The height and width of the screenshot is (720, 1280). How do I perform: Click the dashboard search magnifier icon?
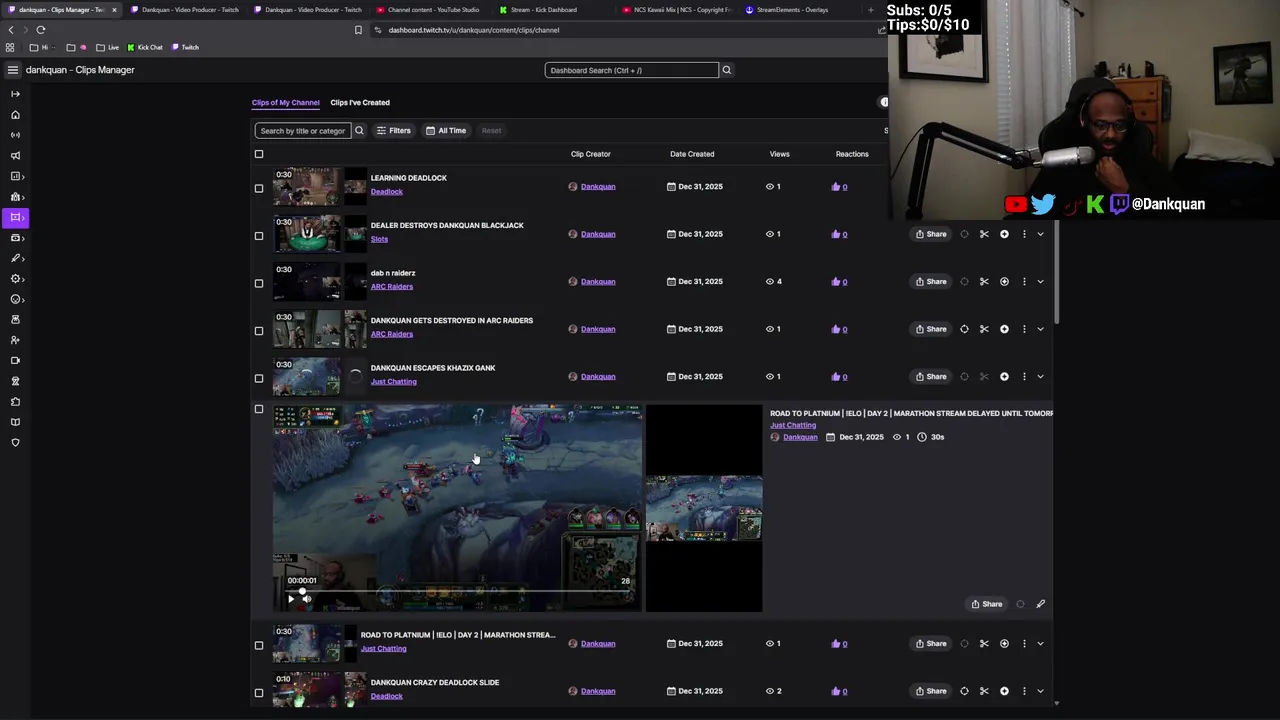[727, 70]
